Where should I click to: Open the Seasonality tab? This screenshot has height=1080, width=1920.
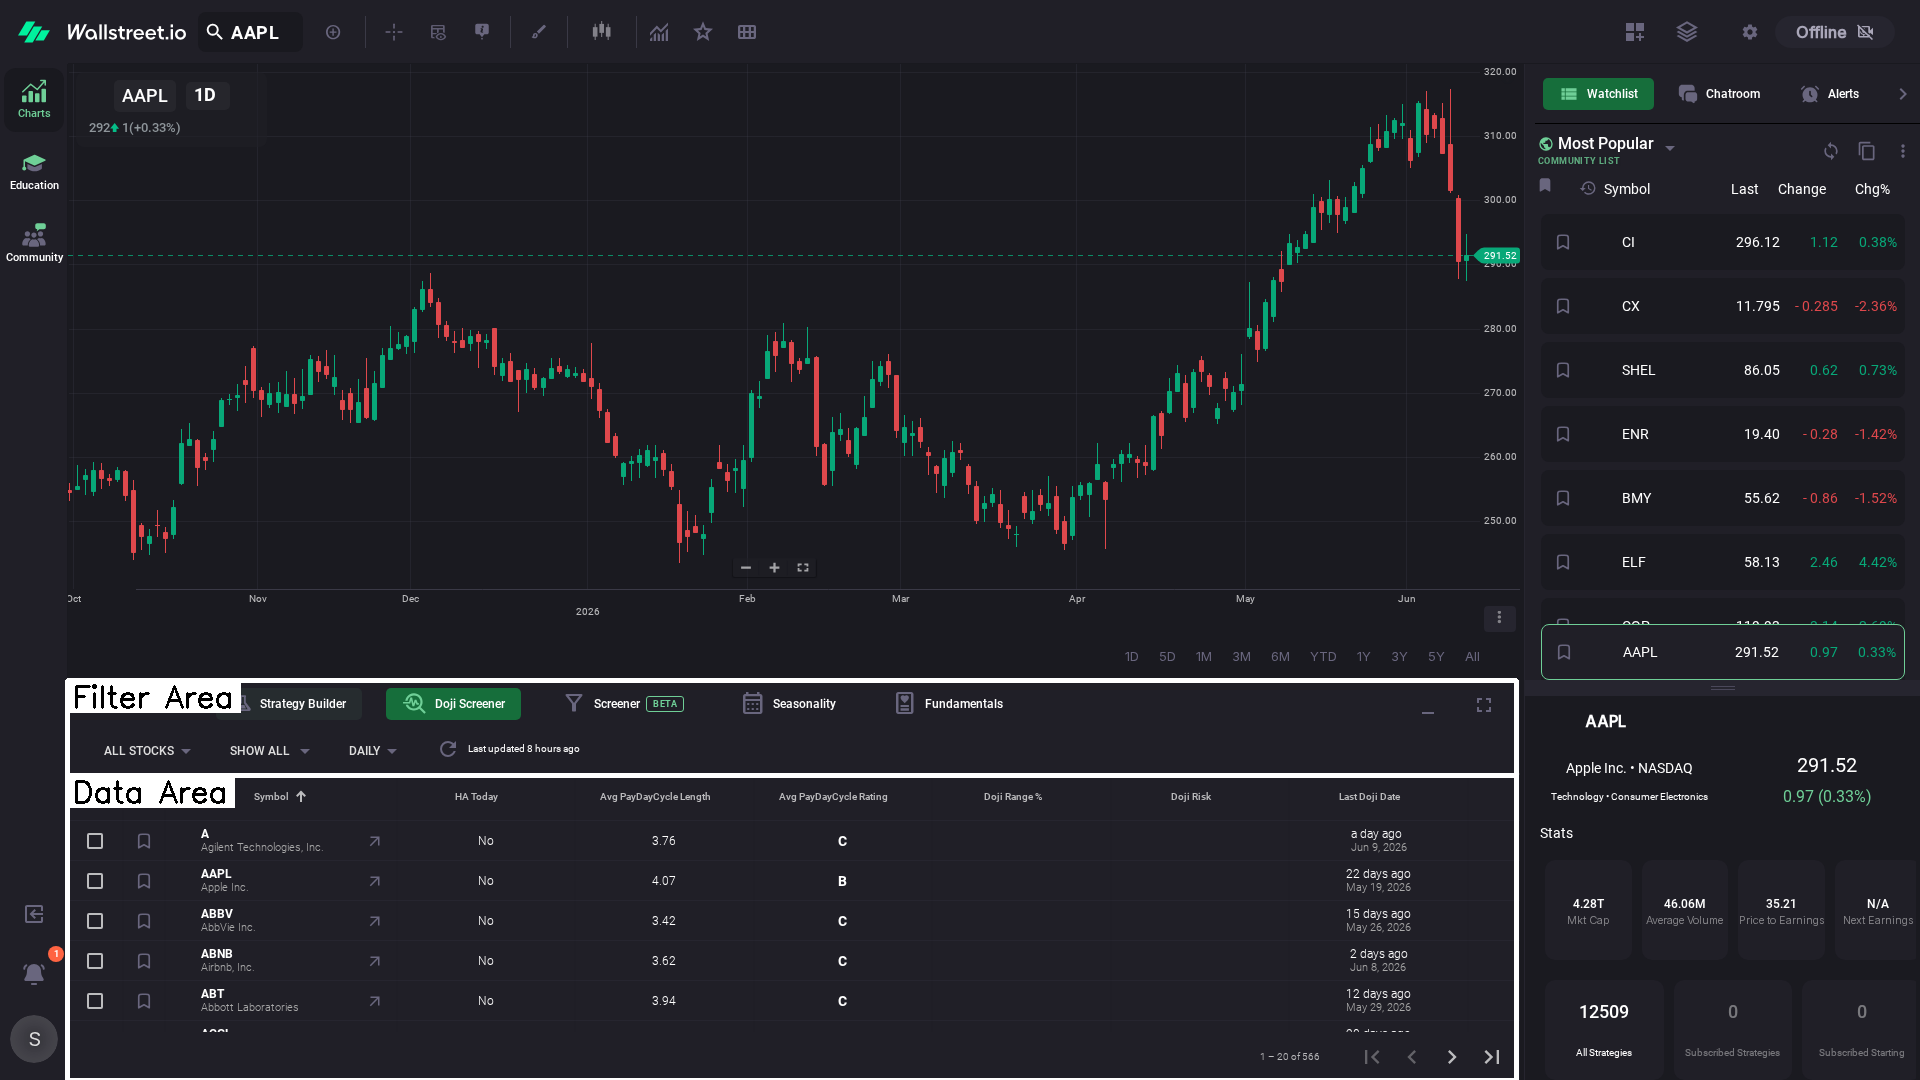tap(790, 704)
